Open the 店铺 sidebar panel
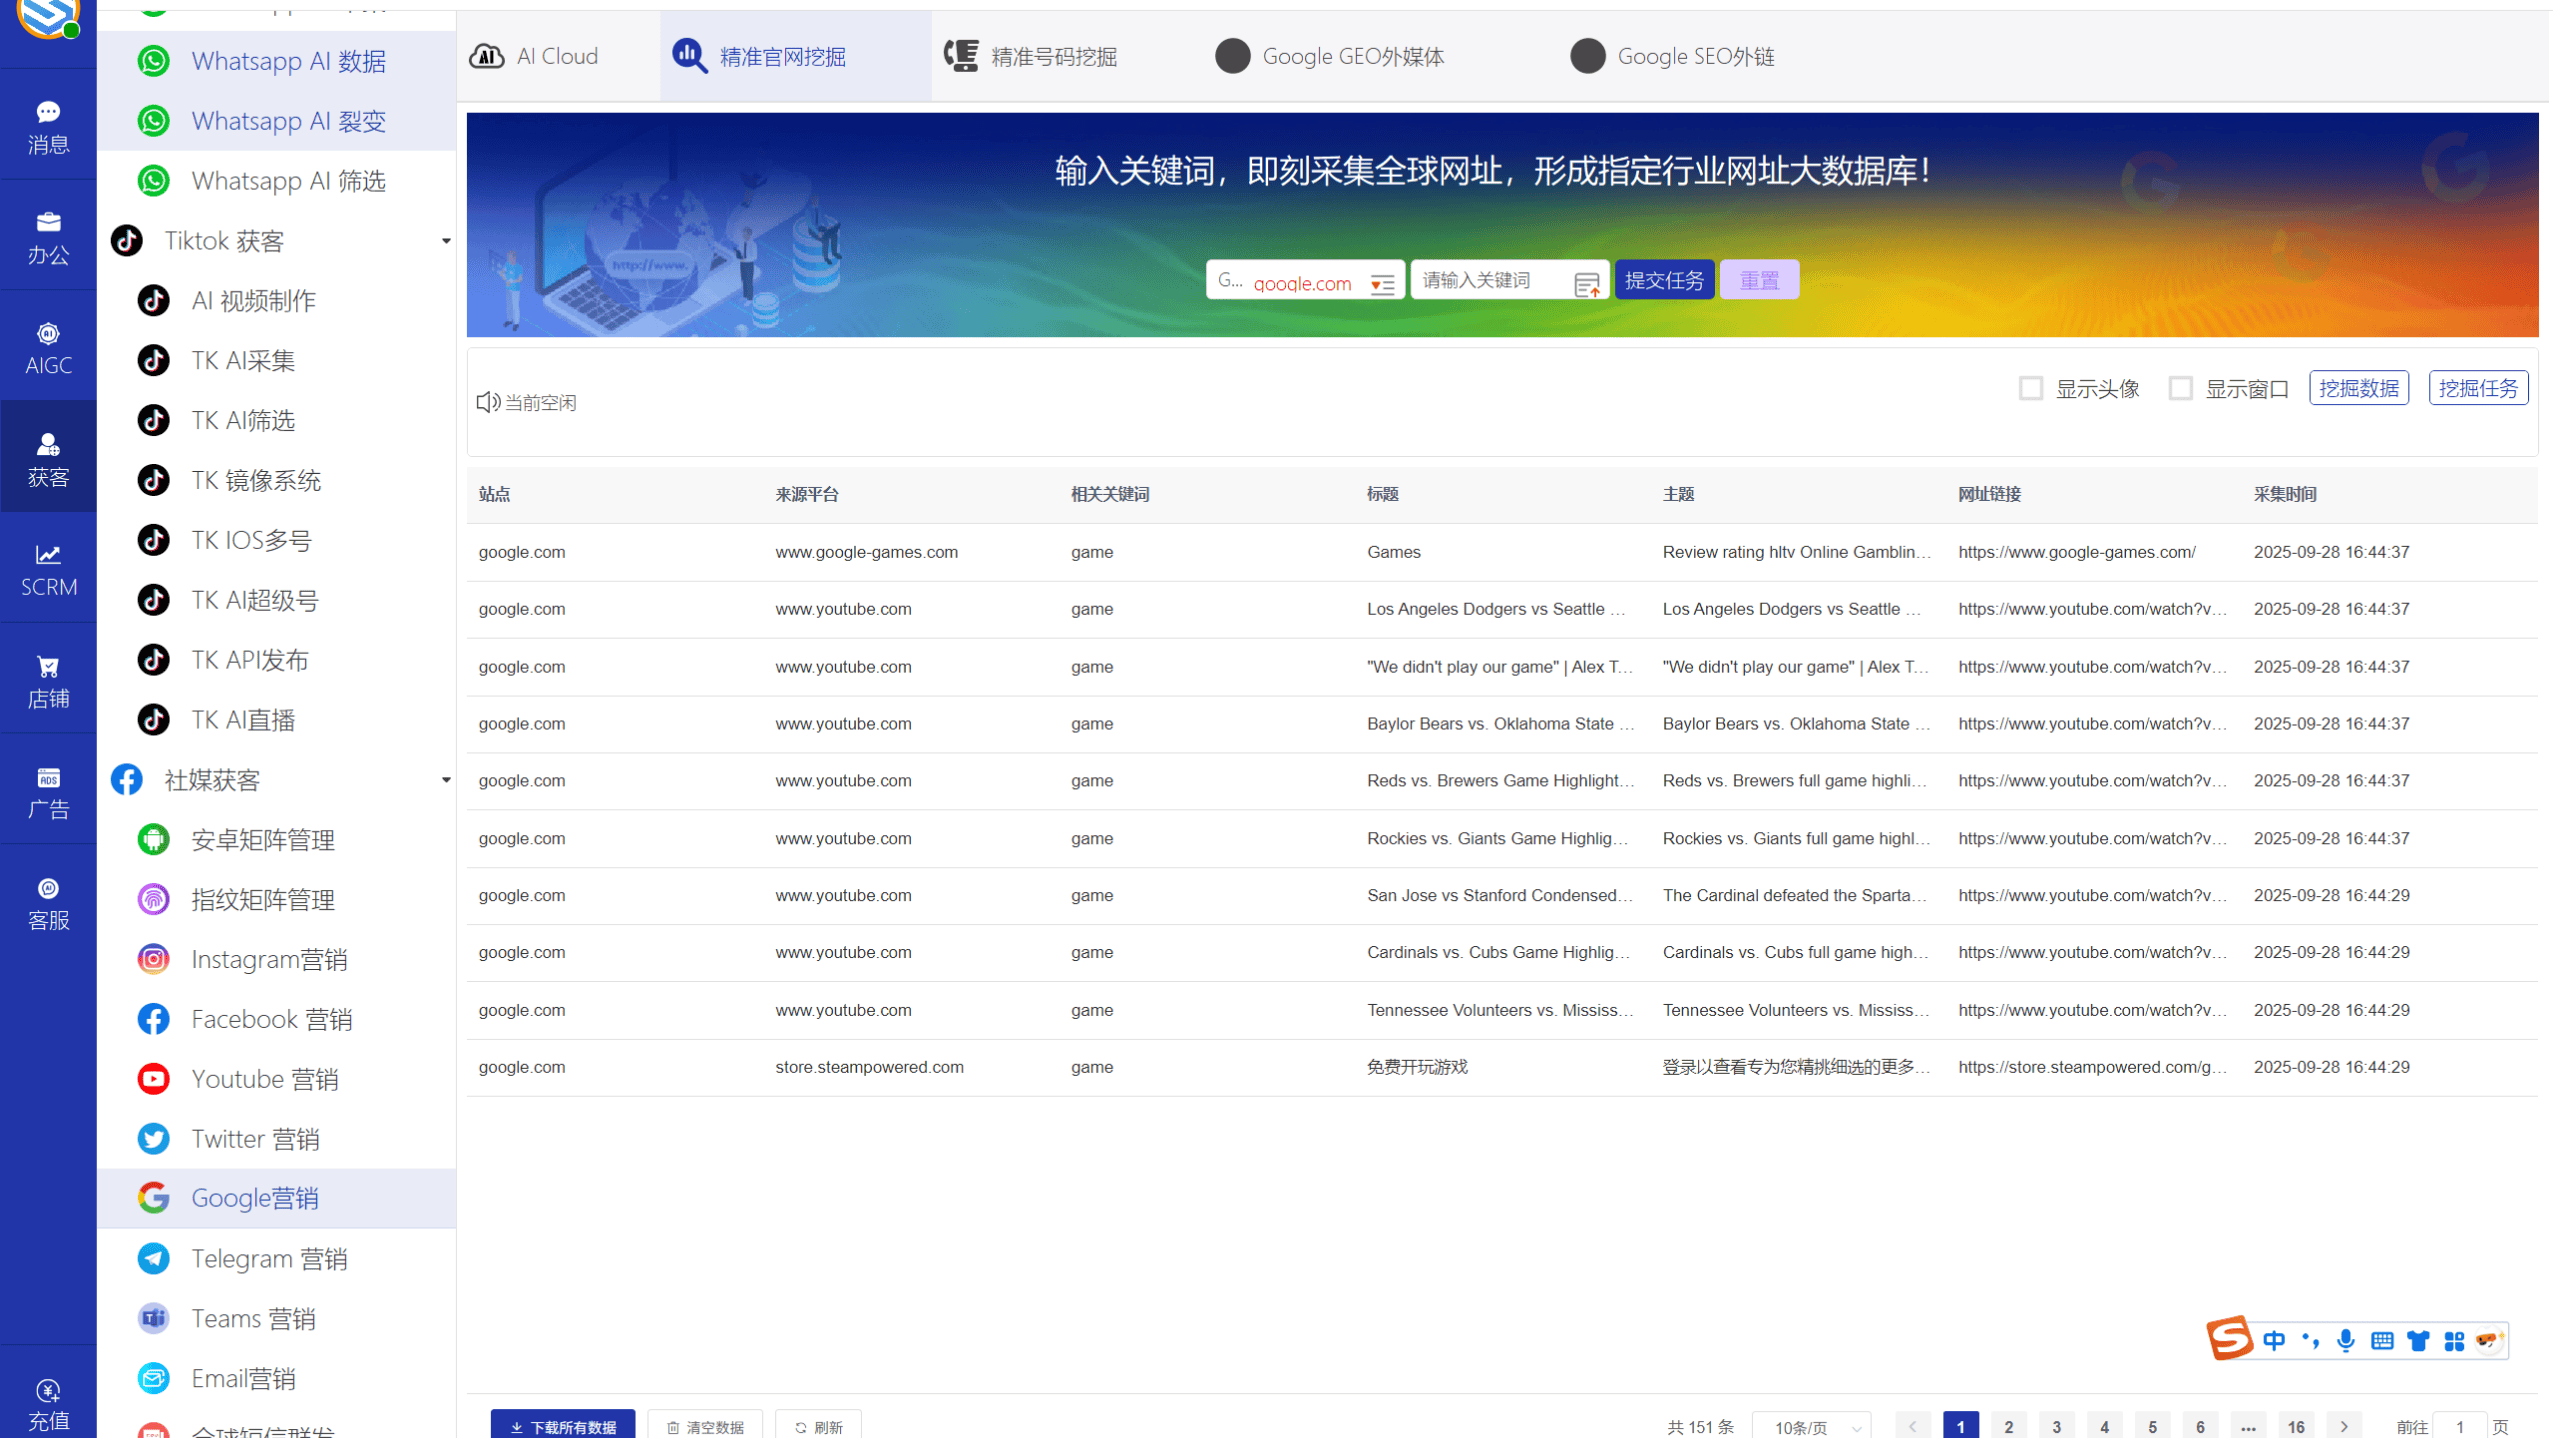This screenshot has height=1438, width=2553. click(47, 680)
